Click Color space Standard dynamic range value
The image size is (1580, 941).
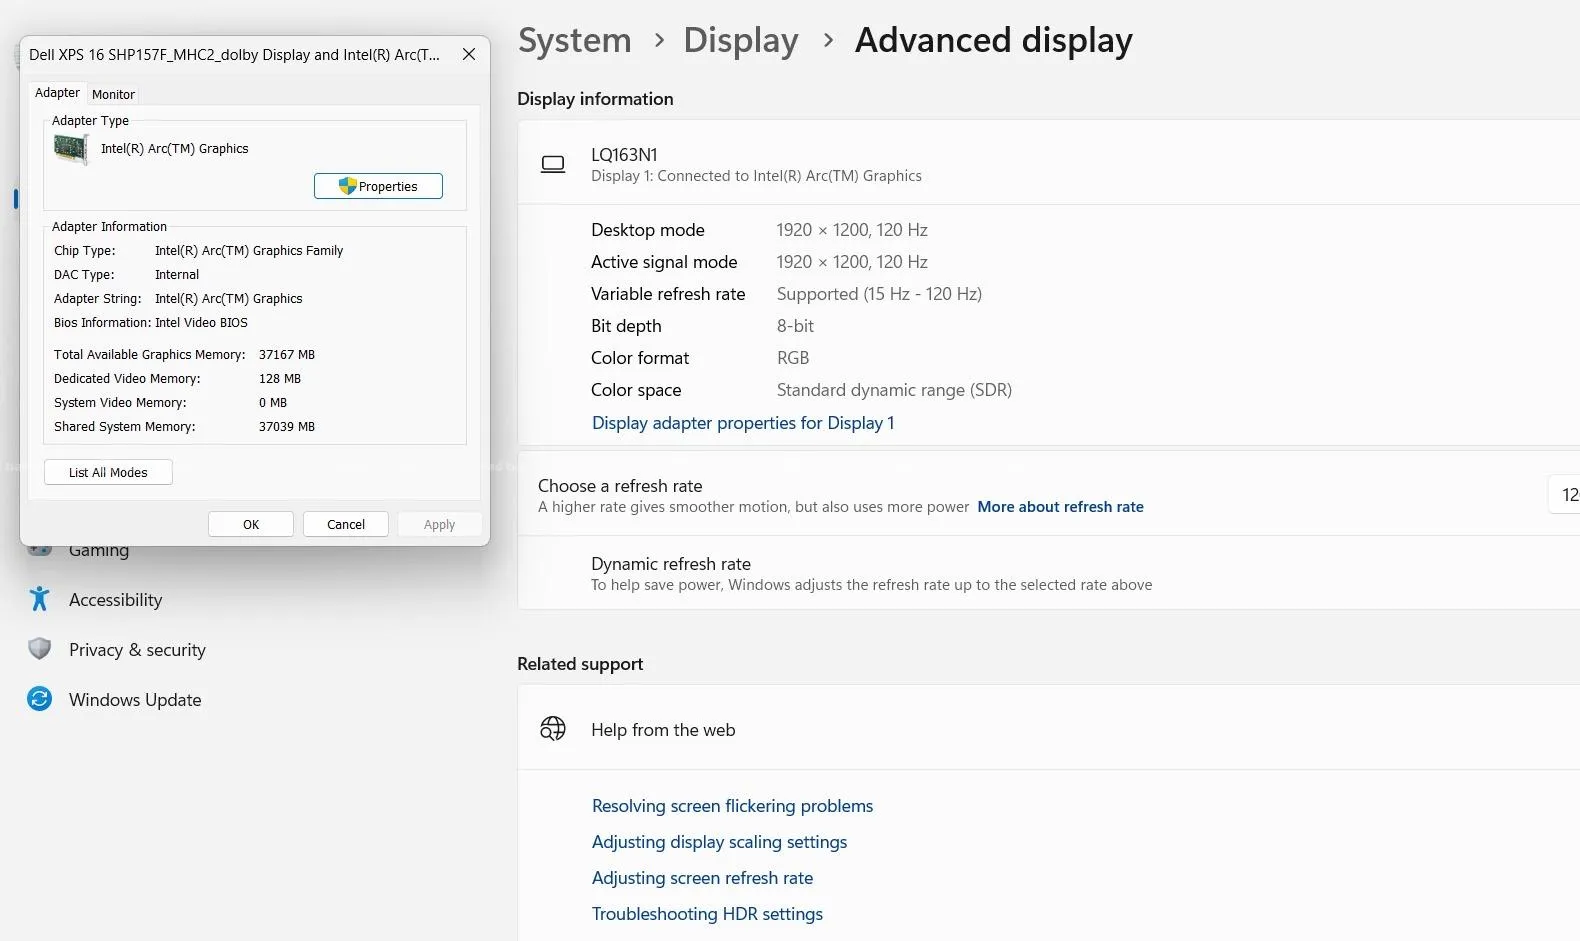coord(894,390)
